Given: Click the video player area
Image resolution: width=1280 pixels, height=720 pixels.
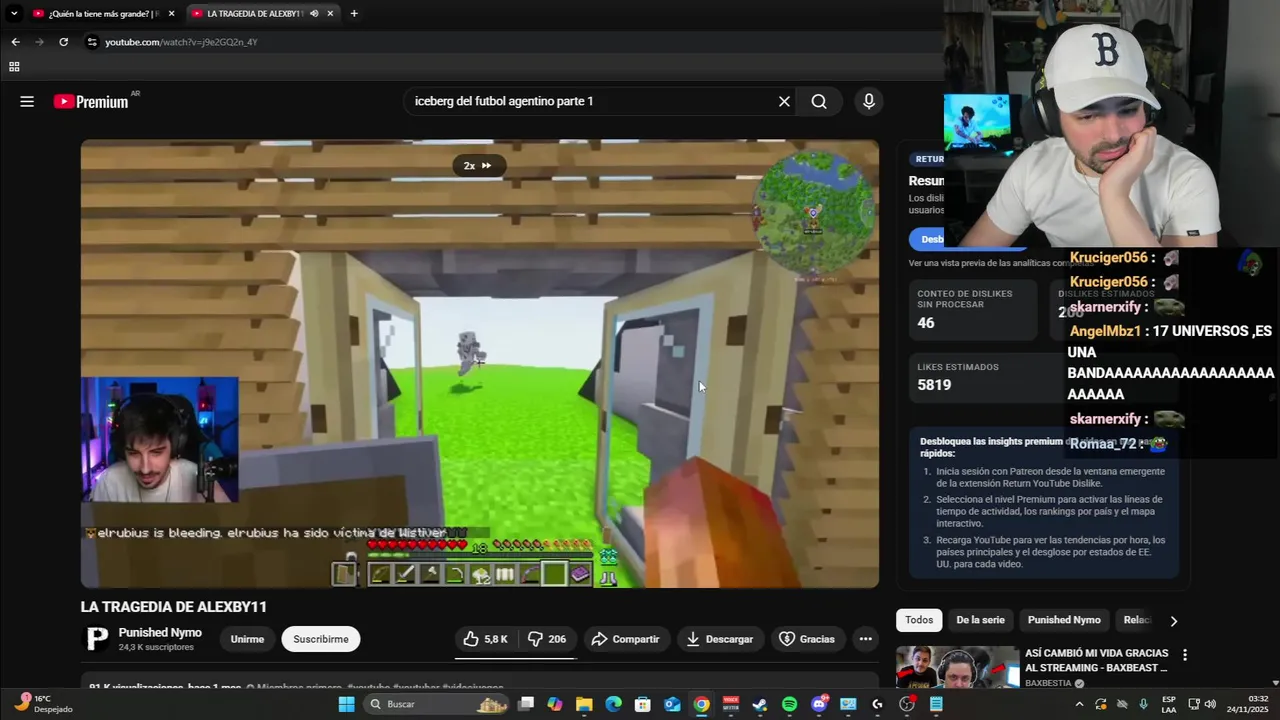Looking at the screenshot, I should coord(480,363).
